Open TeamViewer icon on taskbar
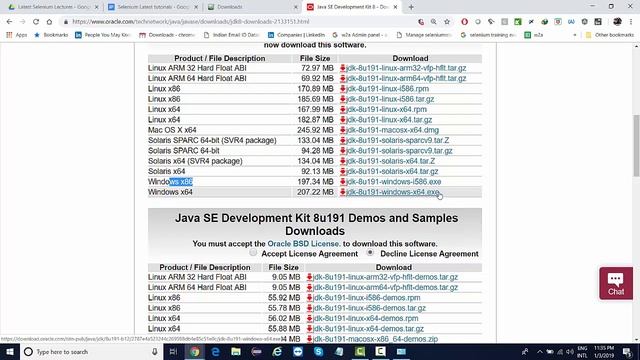The image size is (640, 360). [x=298, y=351]
